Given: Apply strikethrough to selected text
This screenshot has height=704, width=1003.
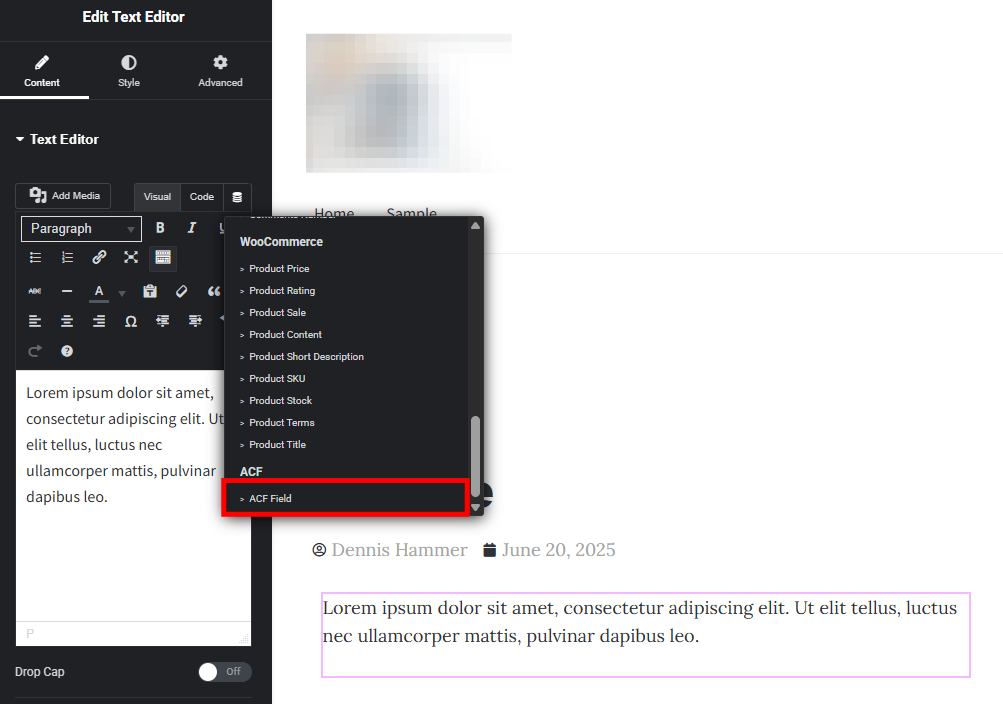Looking at the screenshot, I should pos(35,290).
